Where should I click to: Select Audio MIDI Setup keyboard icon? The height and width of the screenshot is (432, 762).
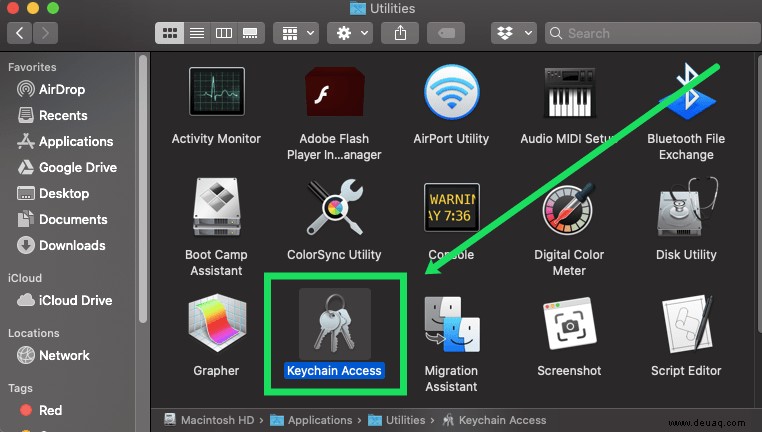[569, 92]
